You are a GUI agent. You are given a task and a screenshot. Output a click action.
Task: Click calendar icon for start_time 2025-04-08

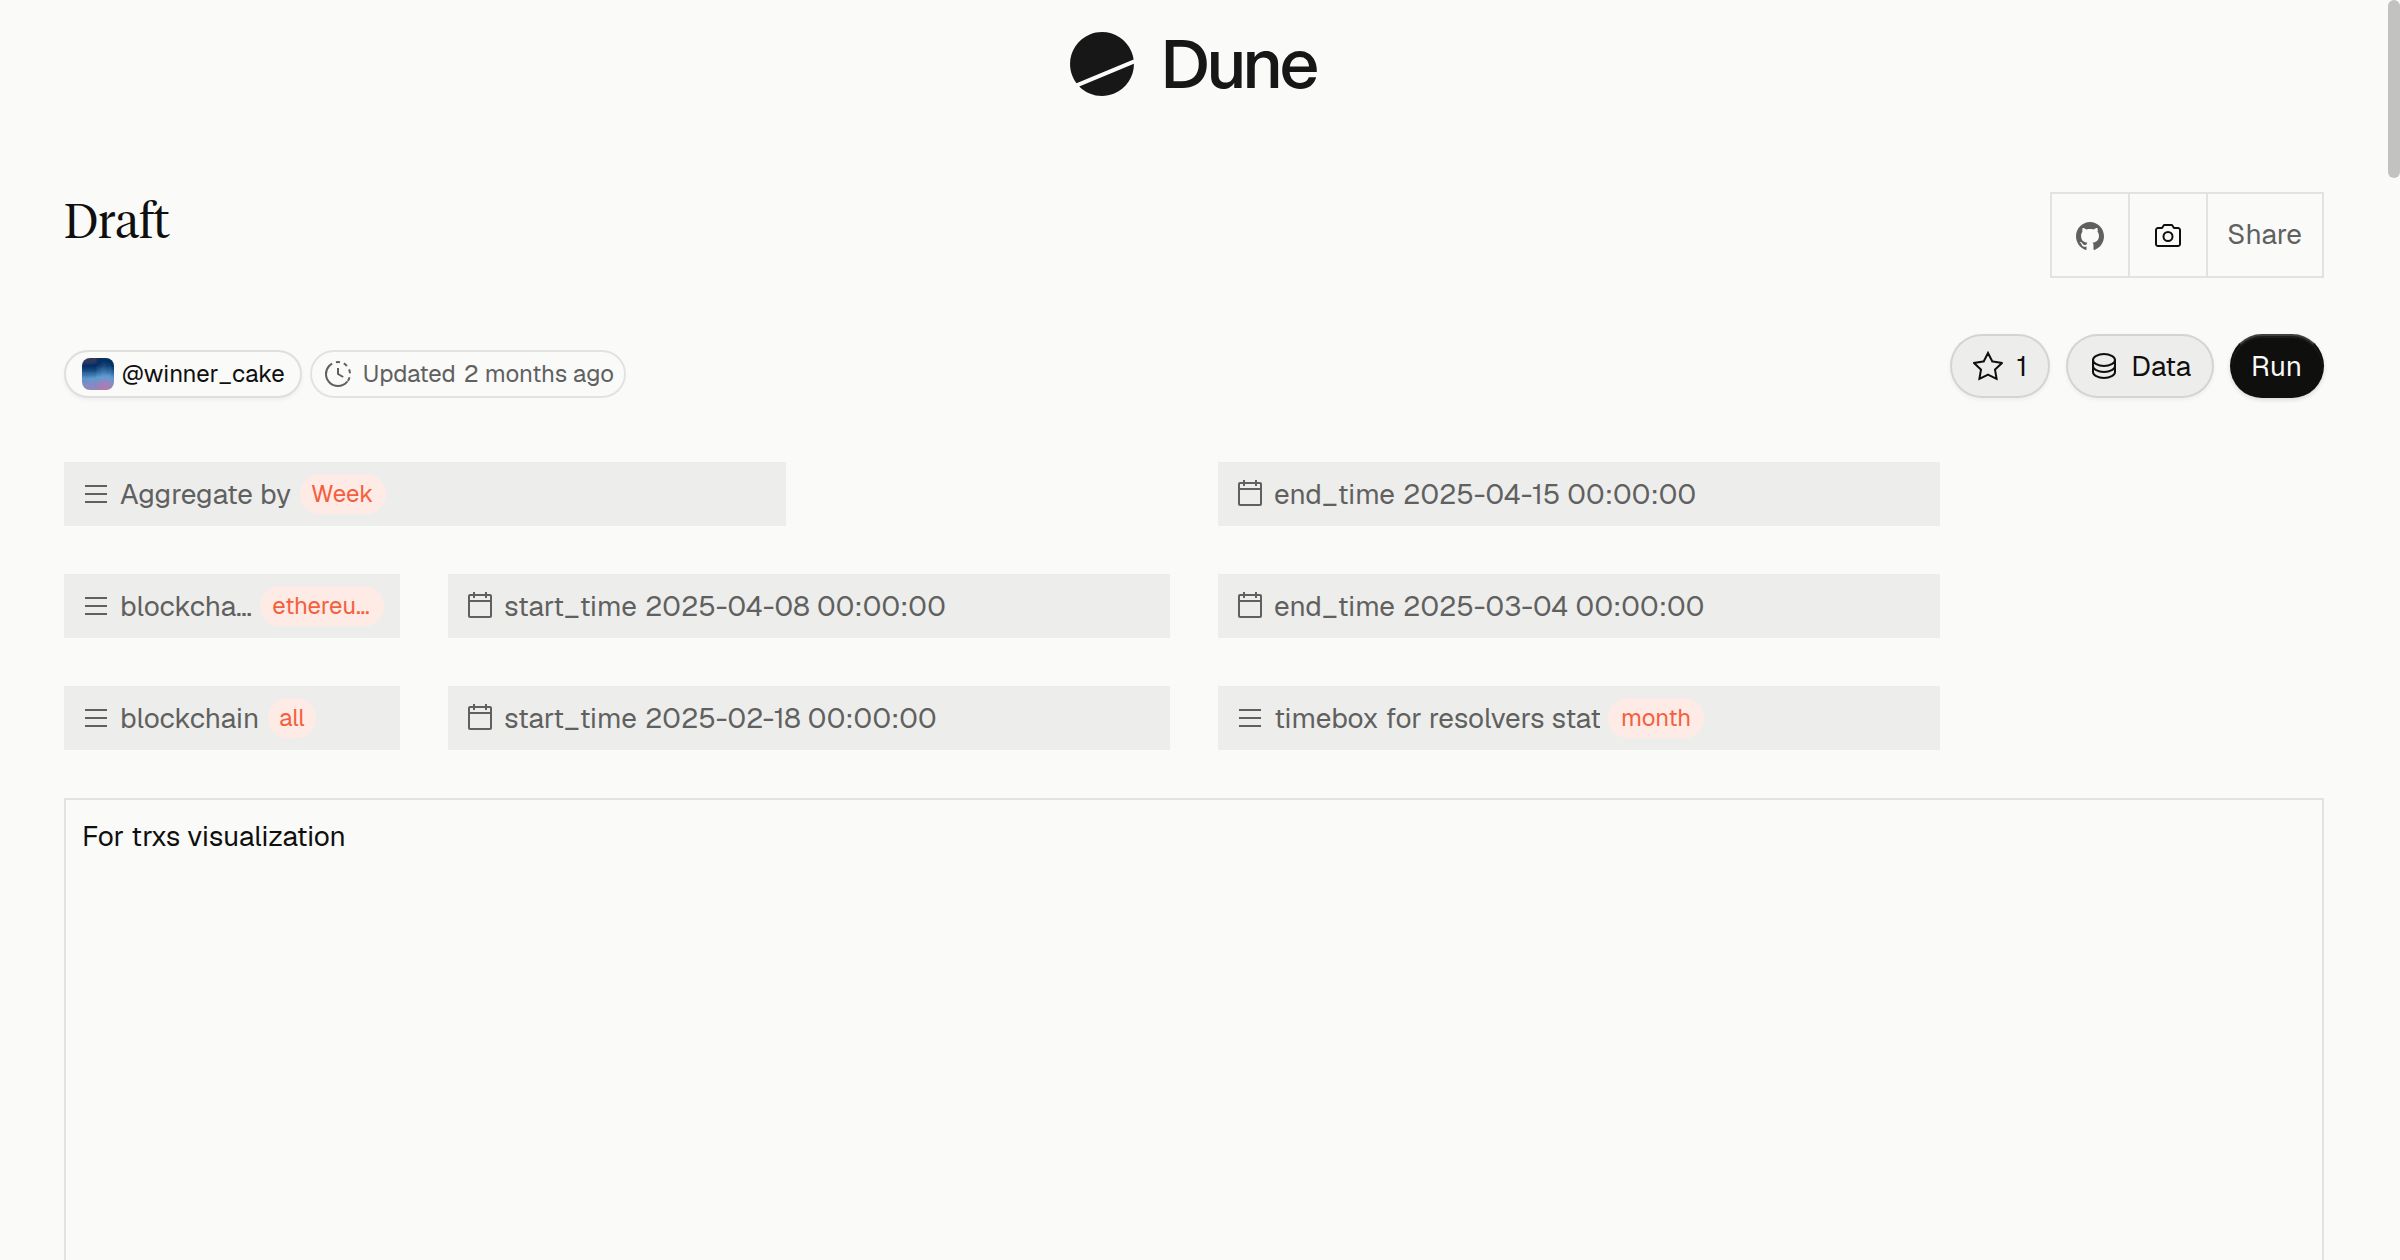click(x=480, y=605)
